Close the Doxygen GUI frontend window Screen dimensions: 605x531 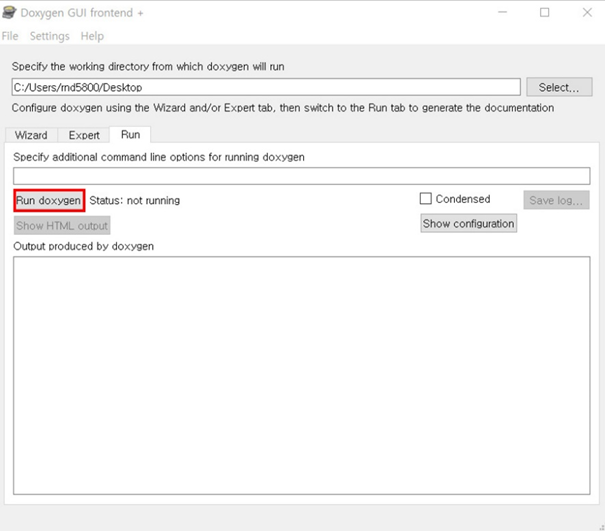click(x=587, y=12)
